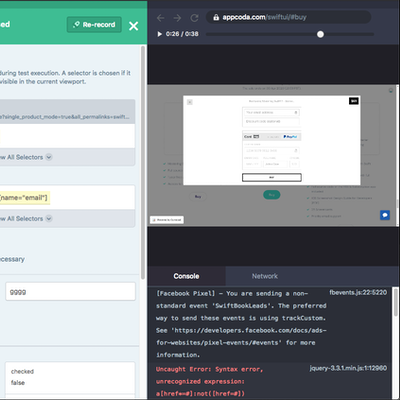
Task: Expand first Show All Selectors chevron
Action: [49, 157]
